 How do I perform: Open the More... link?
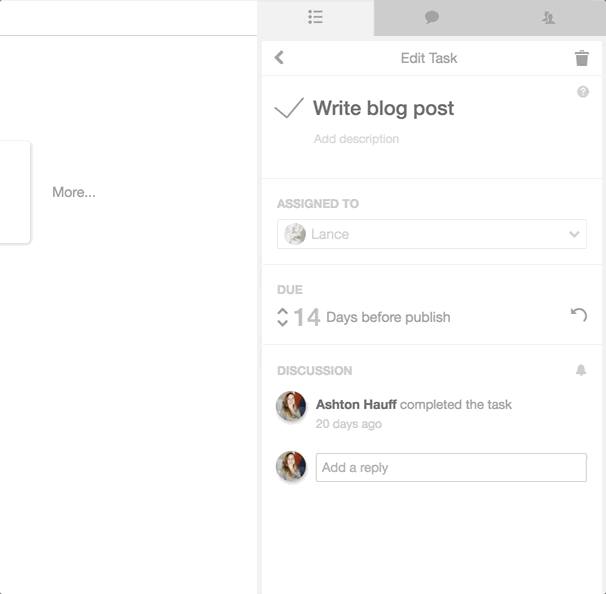74,192
